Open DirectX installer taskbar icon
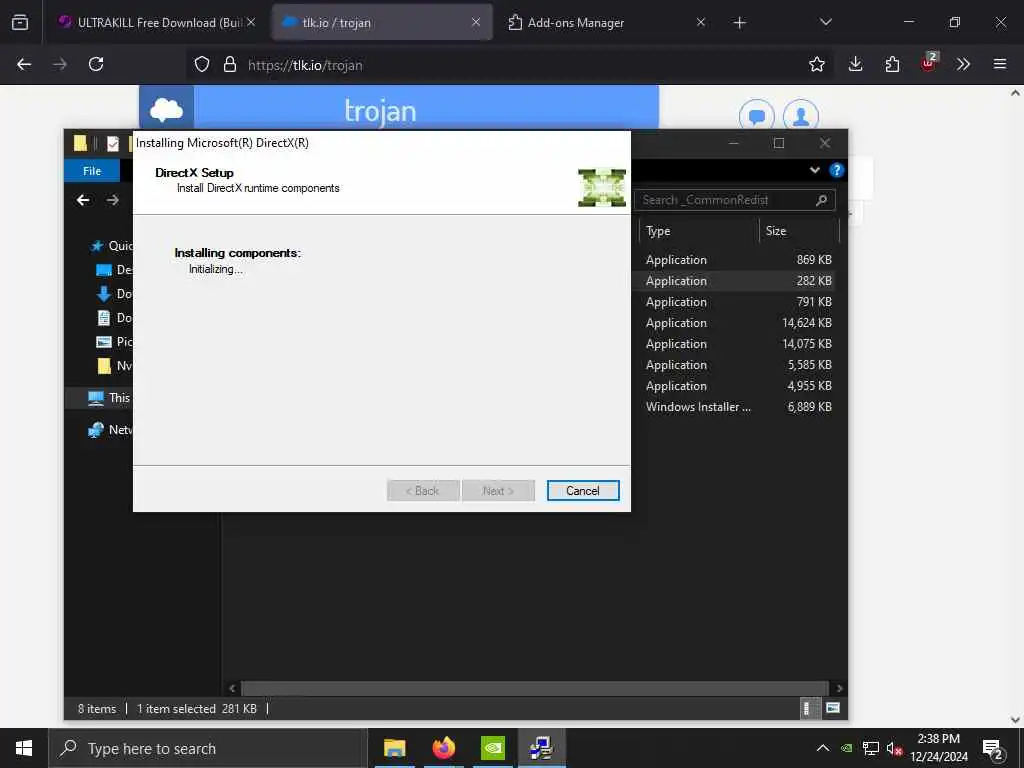 [x=541, y=748]
